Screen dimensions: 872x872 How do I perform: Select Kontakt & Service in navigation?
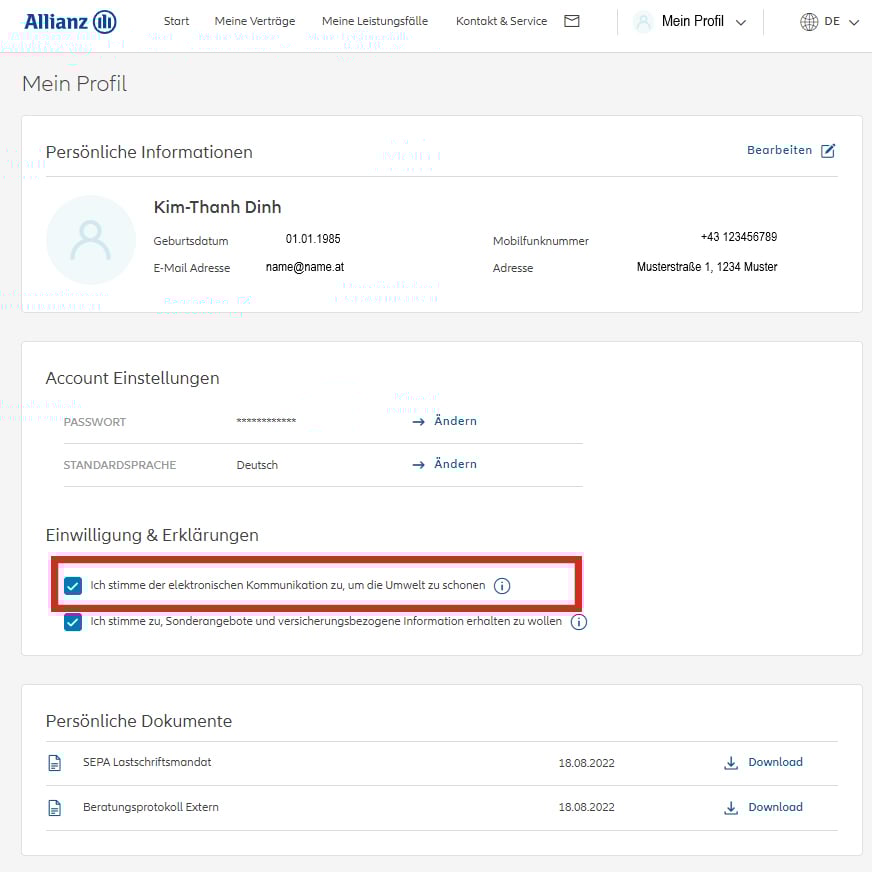[x=501, y=21]
